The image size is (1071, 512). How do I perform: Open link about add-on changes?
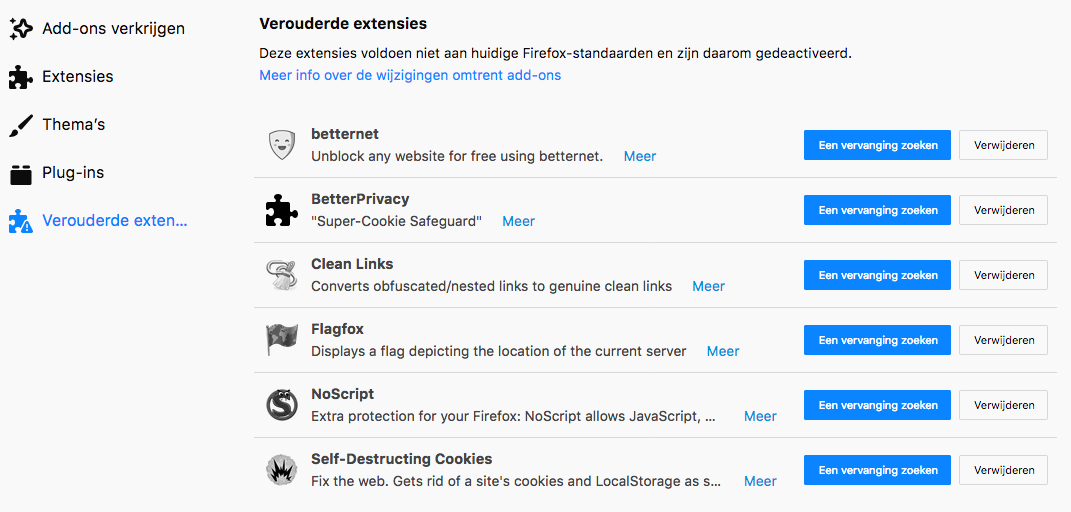410,75
